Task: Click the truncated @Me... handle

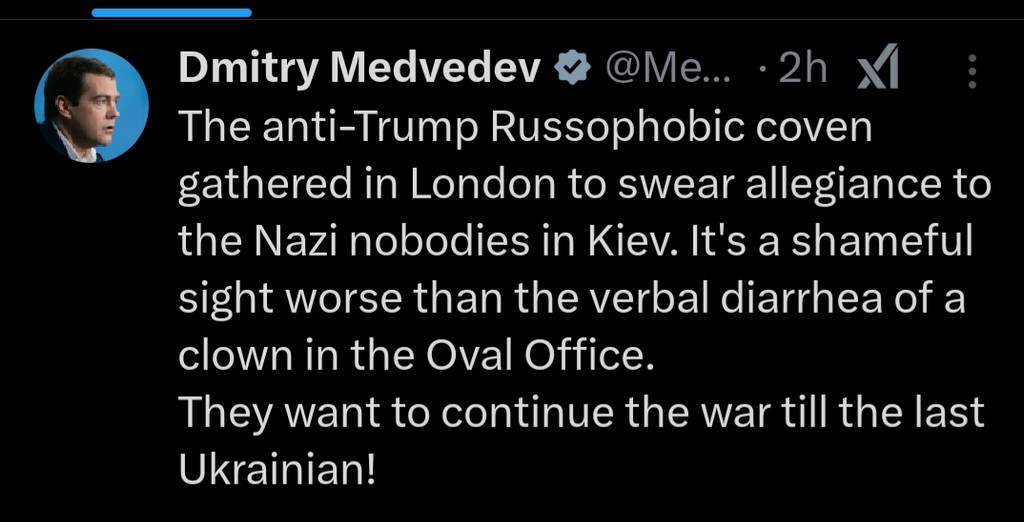Action: pyautogui.click(x=669, y=68)
